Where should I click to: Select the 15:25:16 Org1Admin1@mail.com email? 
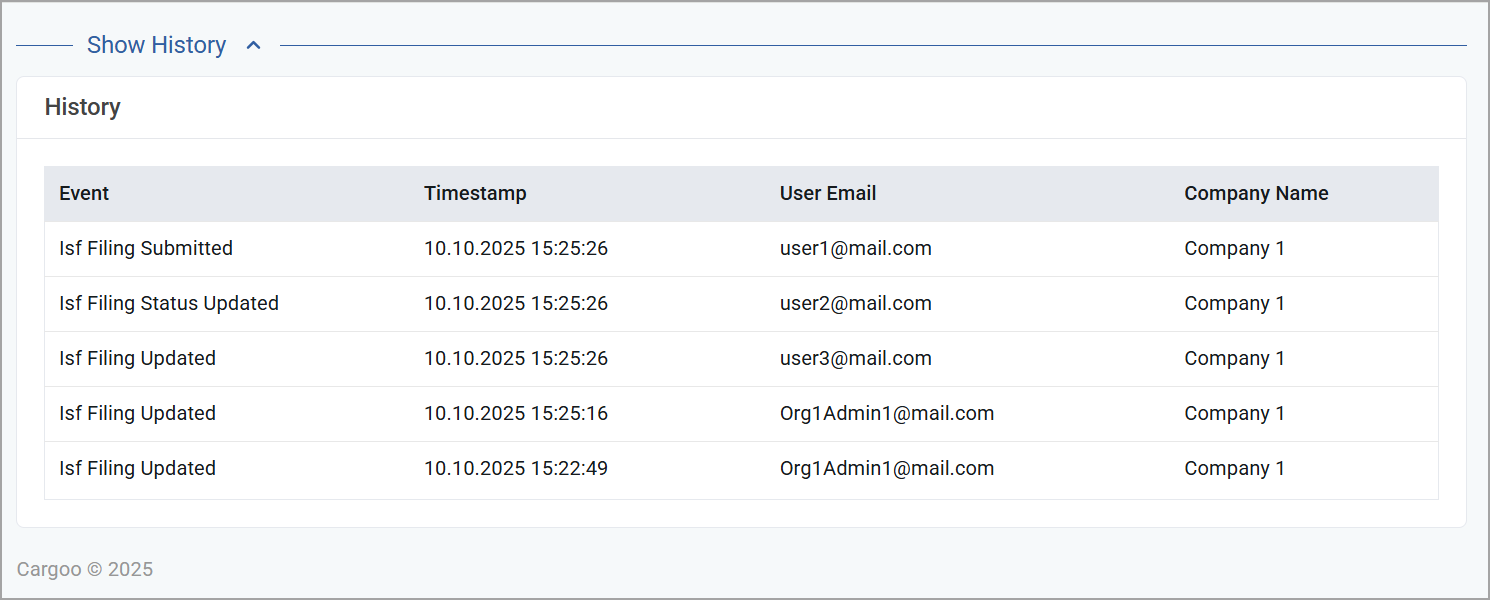[x=887, y=413]
